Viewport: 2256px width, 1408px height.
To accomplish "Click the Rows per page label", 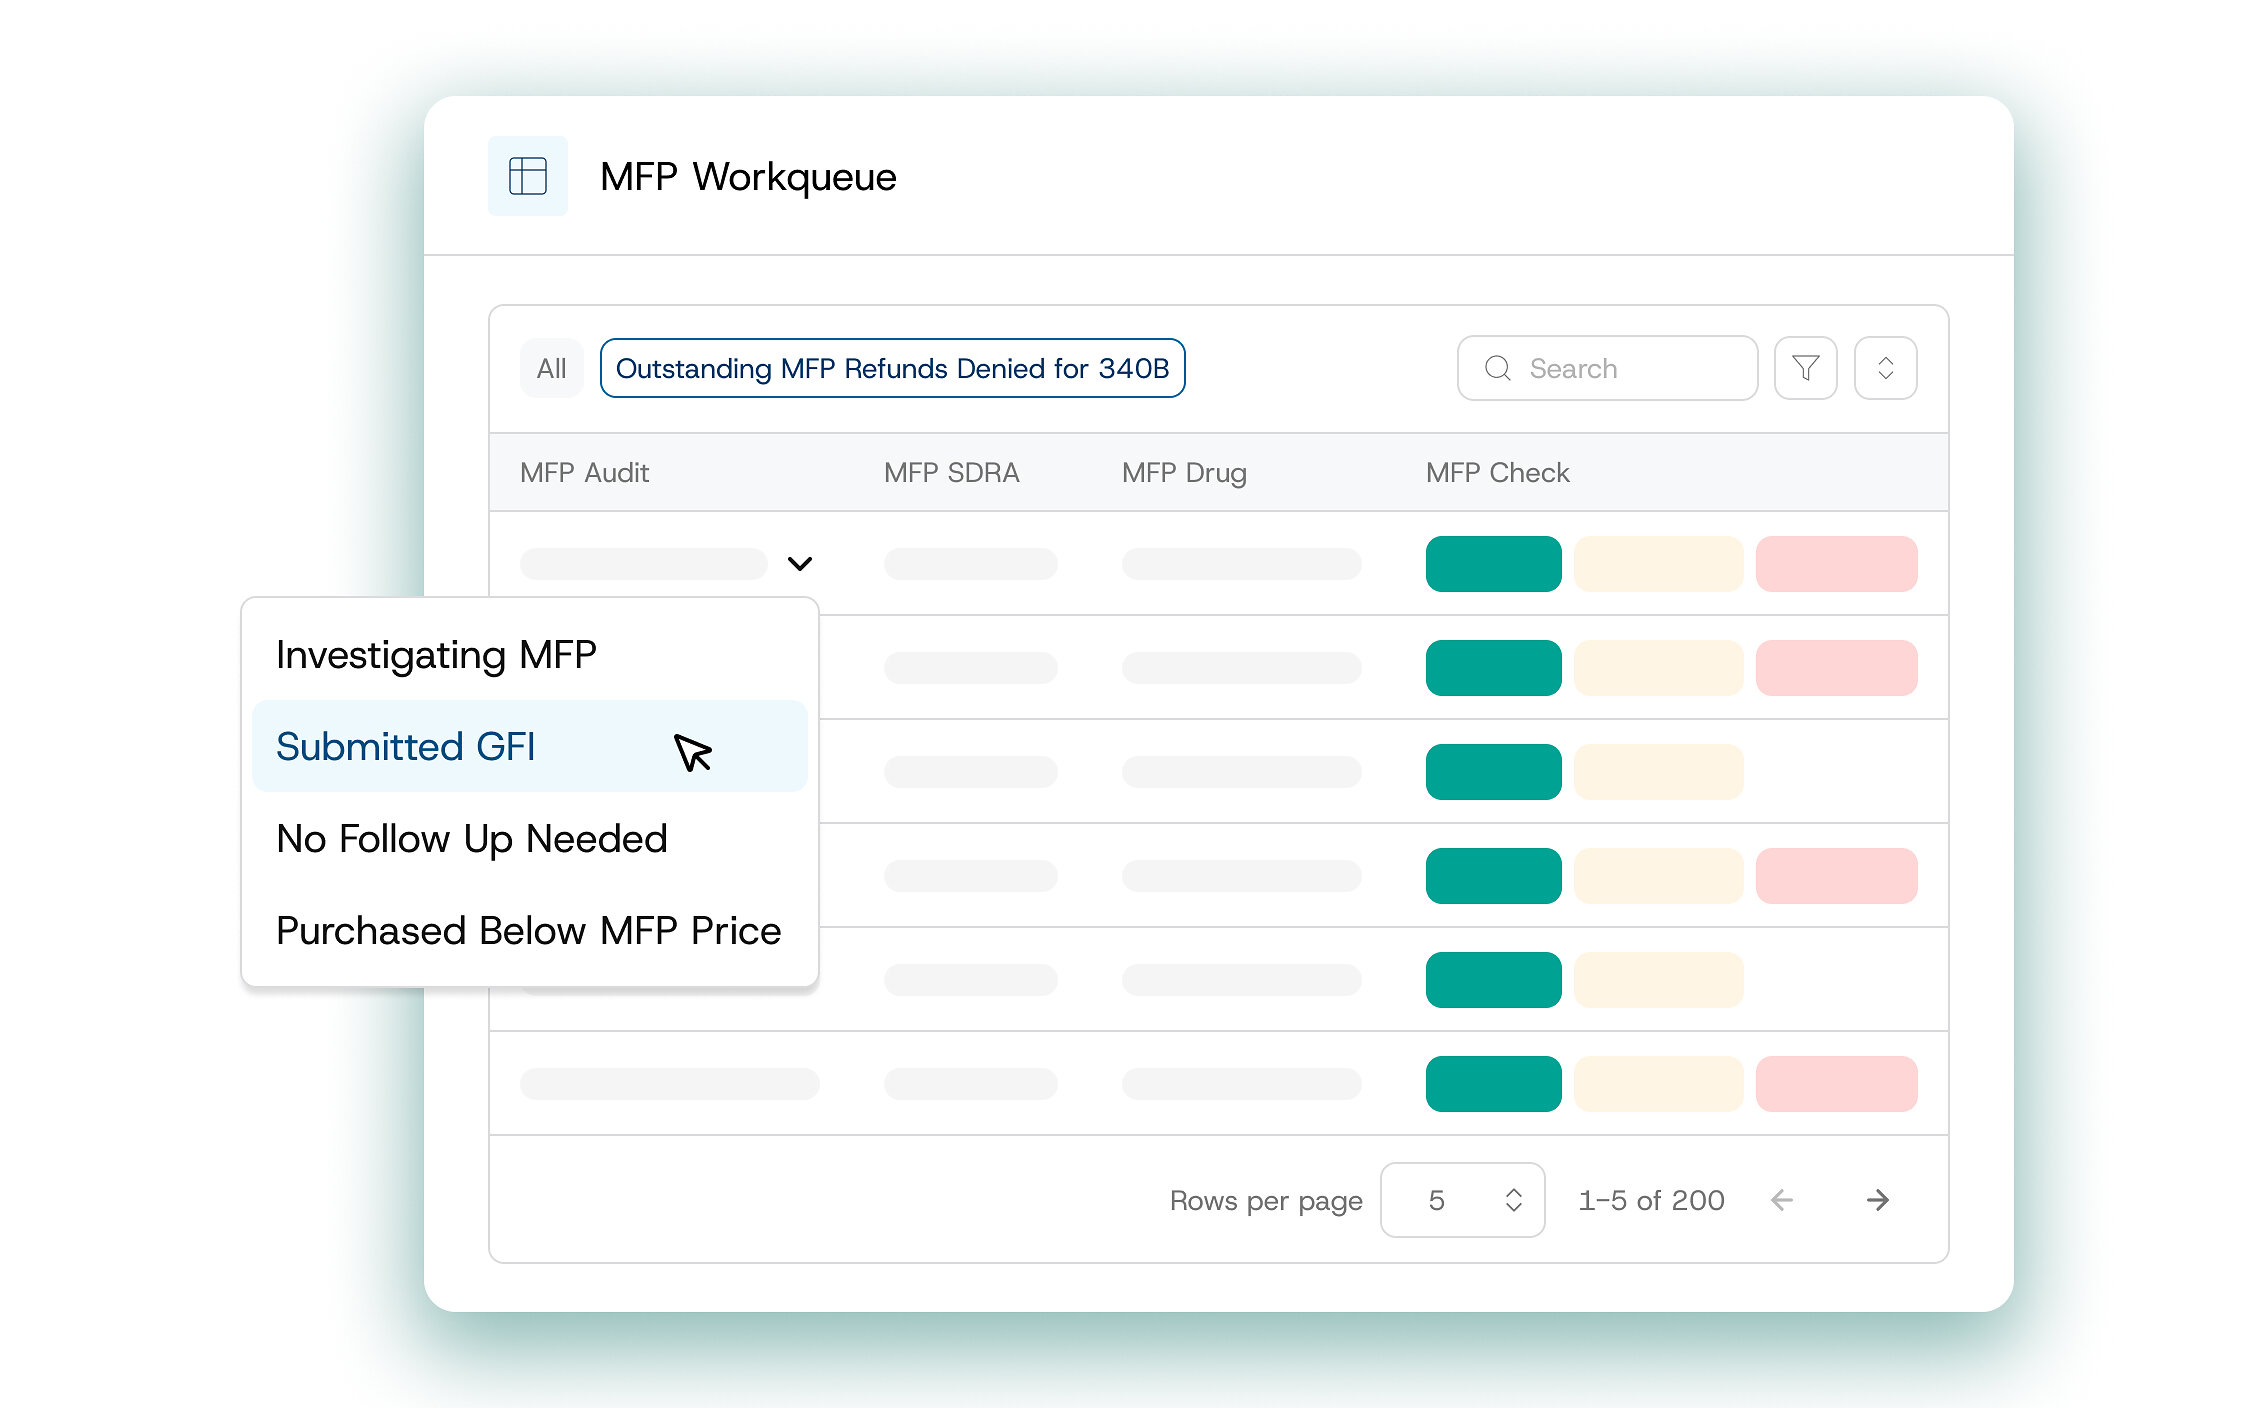I will (x=1266, y=1201).
